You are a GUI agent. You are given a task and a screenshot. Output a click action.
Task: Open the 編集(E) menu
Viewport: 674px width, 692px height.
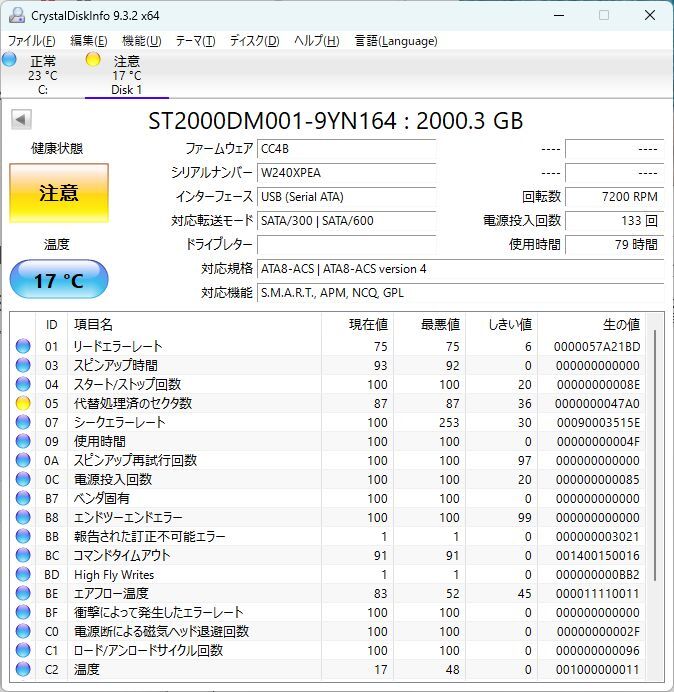(89, 41)
